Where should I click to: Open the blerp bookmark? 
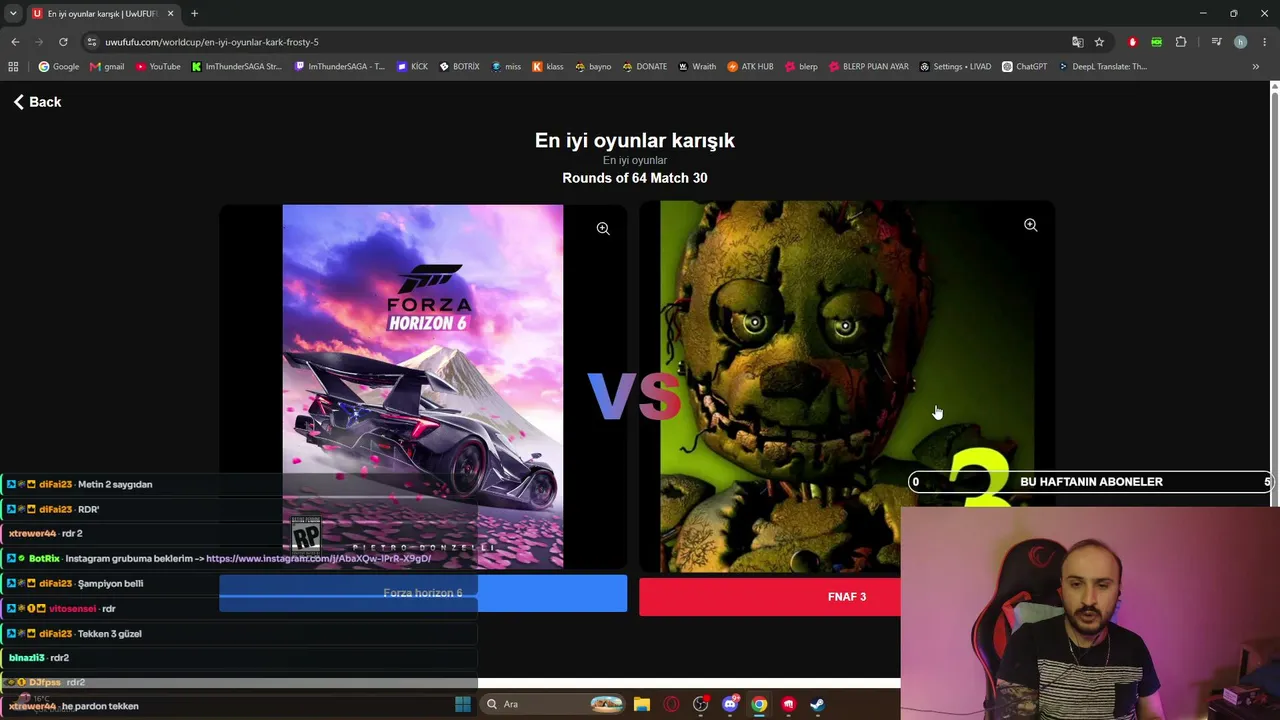(x=801, y=67)
